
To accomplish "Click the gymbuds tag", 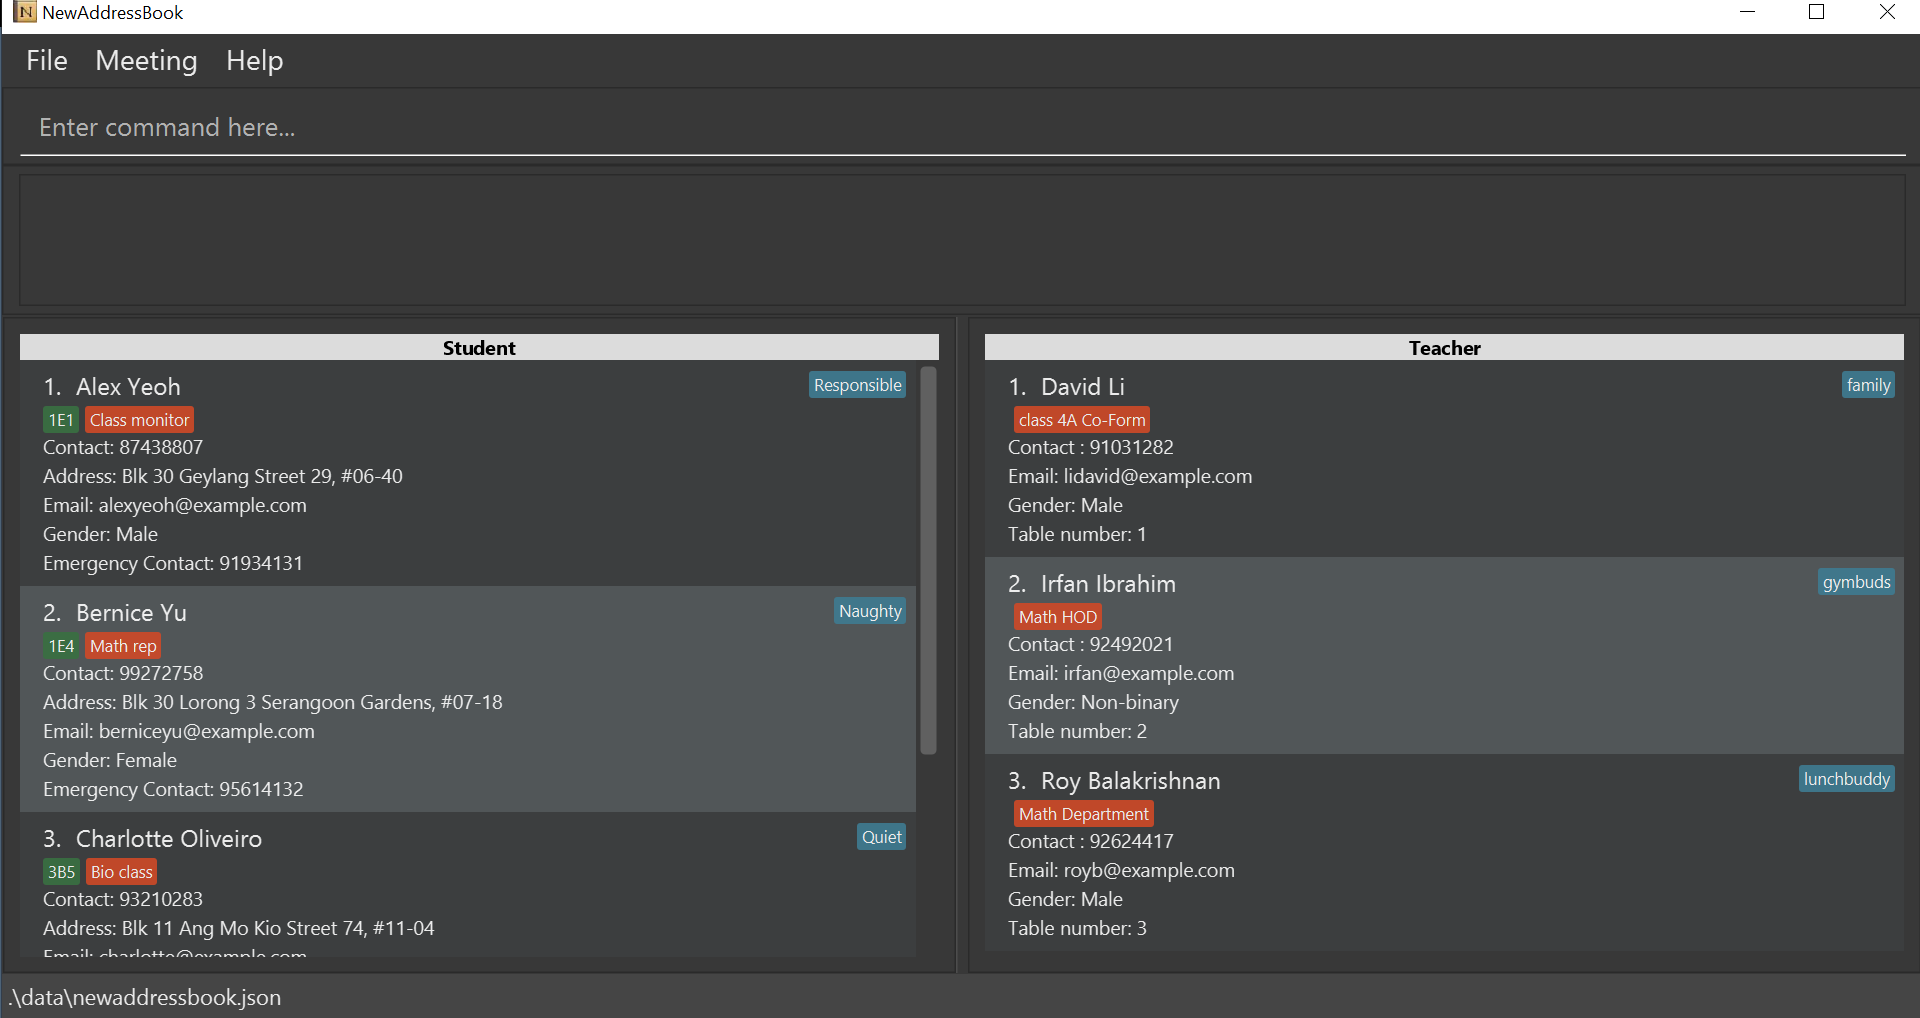I will point(1856,582).
